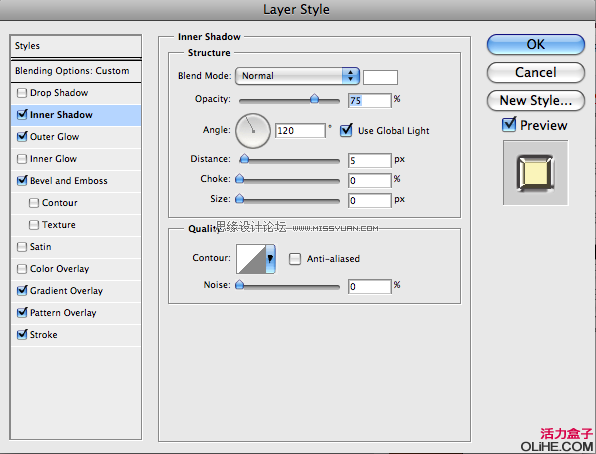Click the Angle dial control
Viewport: 596px width, 454px height.
[x=253, y=131]
